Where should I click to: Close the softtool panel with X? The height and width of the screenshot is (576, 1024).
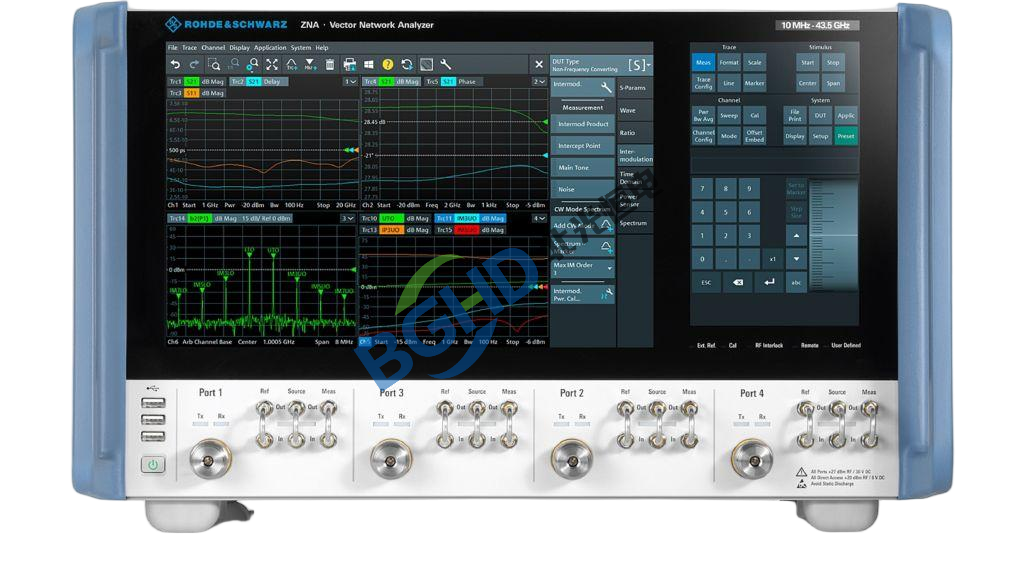click(x=539, y=65)
